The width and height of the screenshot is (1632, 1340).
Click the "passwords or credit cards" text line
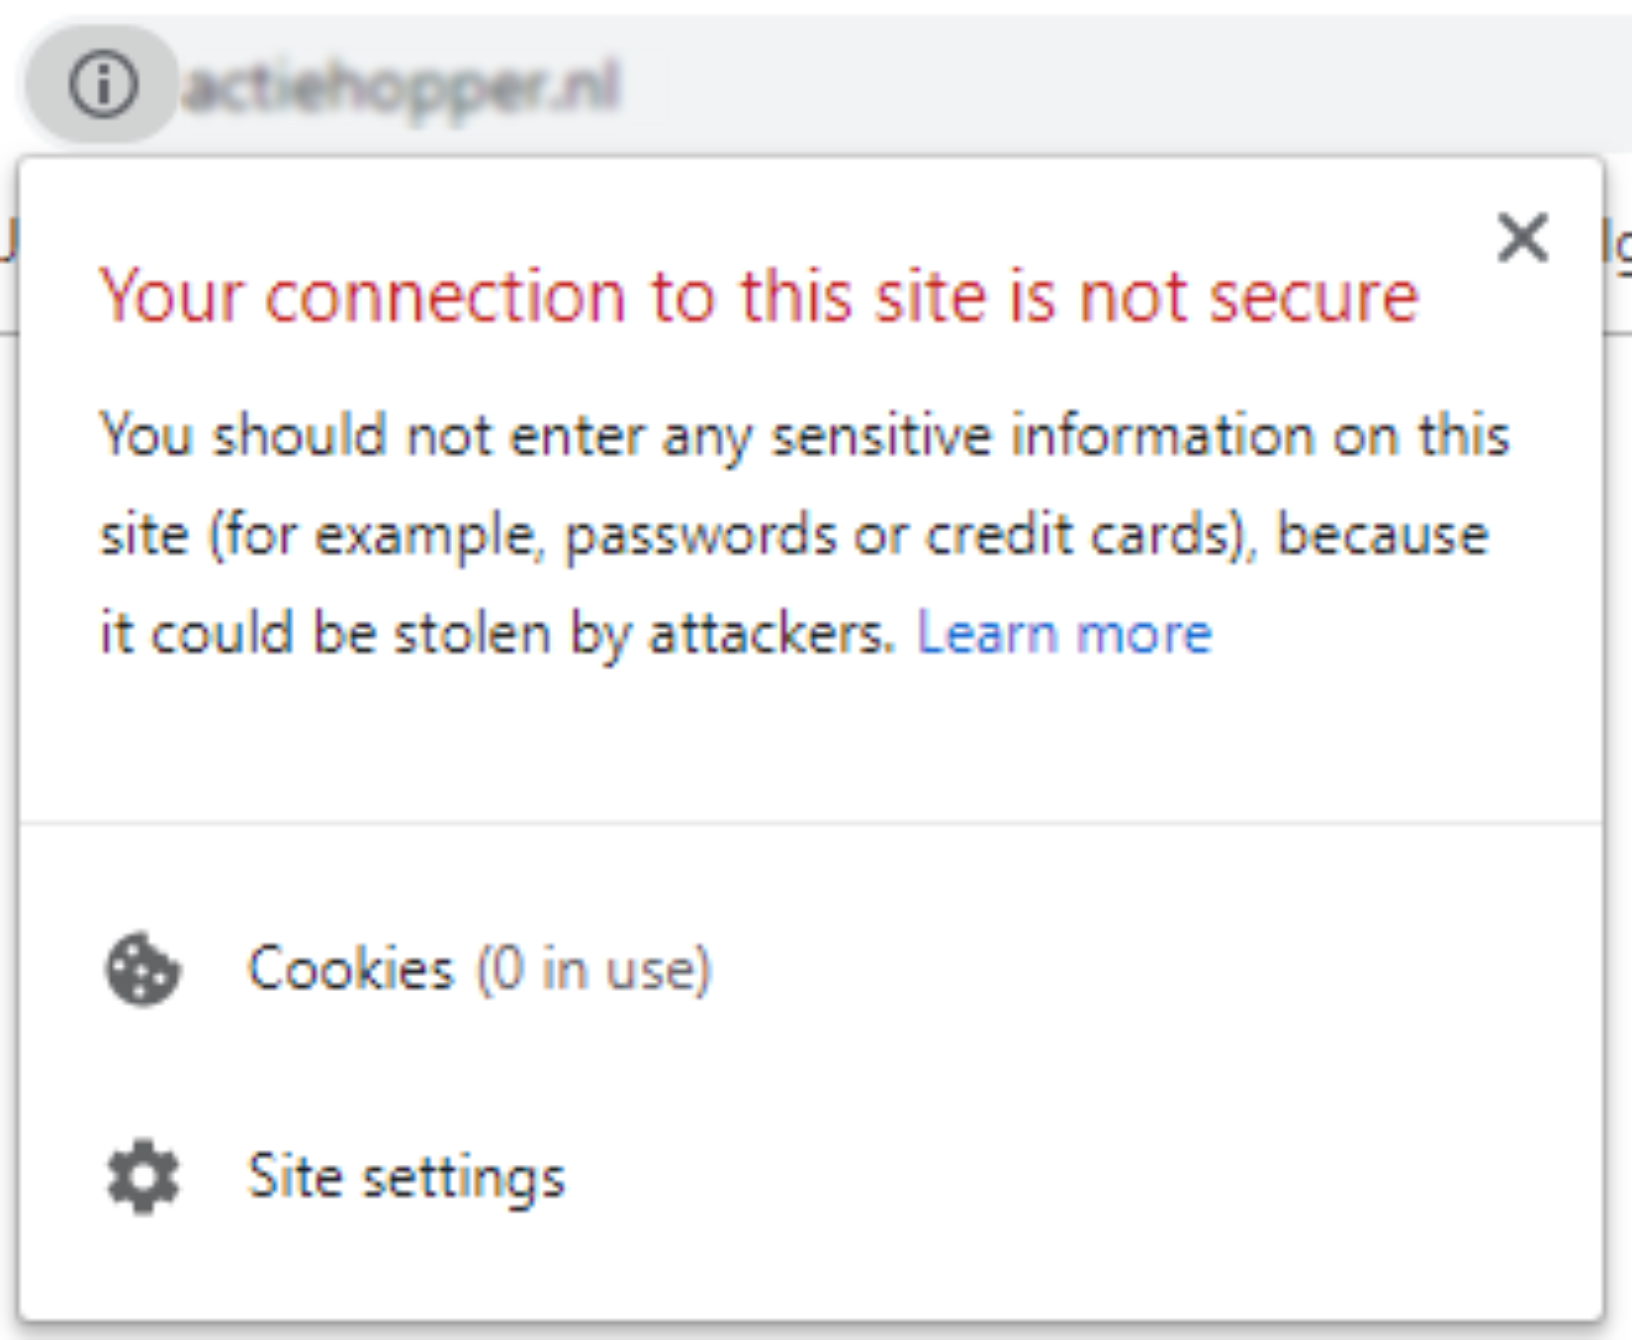[794, 535]
